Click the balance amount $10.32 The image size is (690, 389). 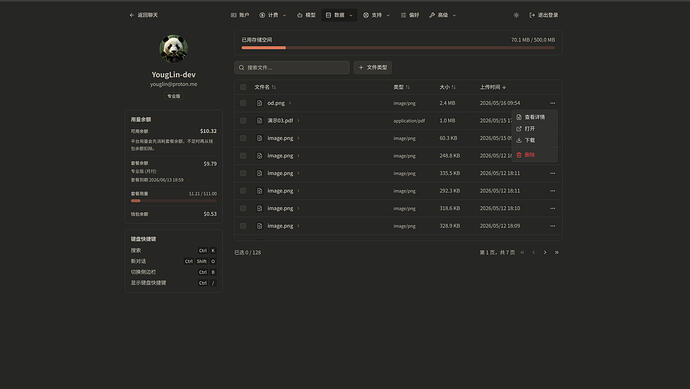208,131
